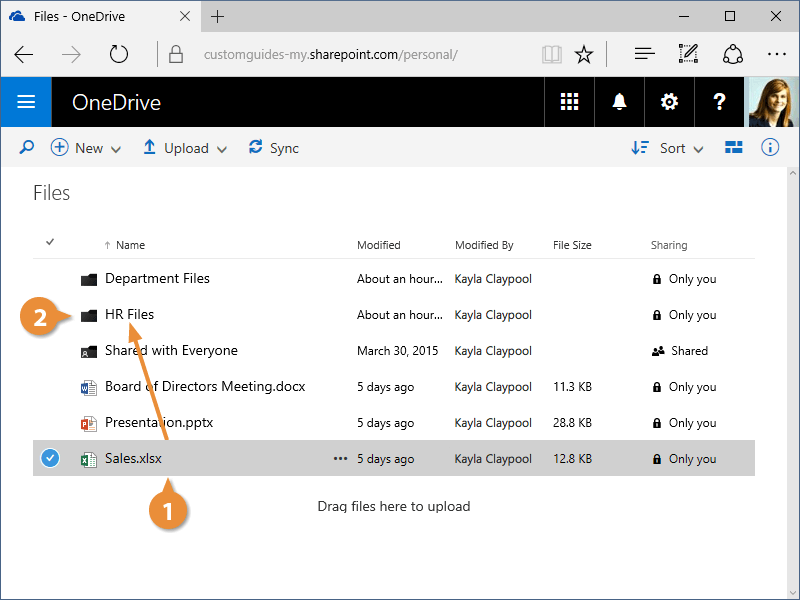Screen dimensions: 800x600
Task: Uncheck the Sales.xlsx selection circle
Action: 51,459
